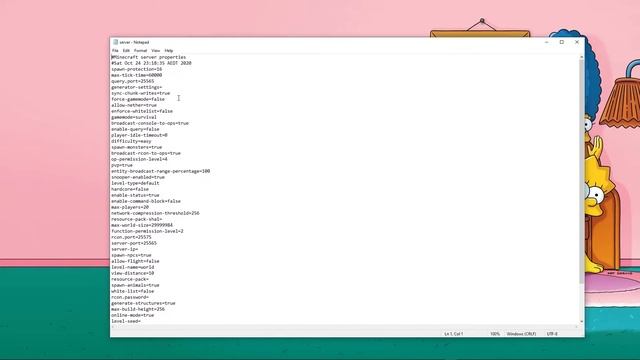Image resolution: width=640 pixels, height=360 pixels.
Task: Click the 'level-type=default' line
Action: (x=135, y=183)
